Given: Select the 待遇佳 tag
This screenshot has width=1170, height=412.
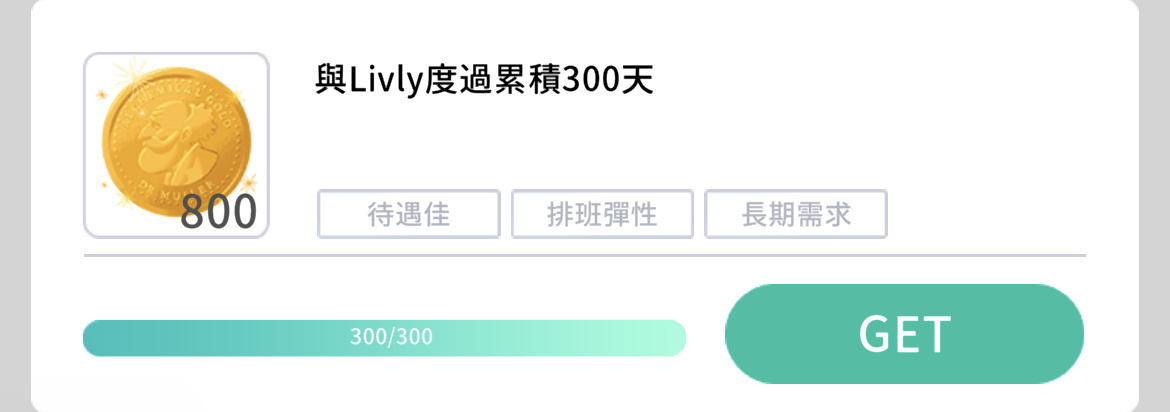Looking at the screenshot, I should click(409, 214).
